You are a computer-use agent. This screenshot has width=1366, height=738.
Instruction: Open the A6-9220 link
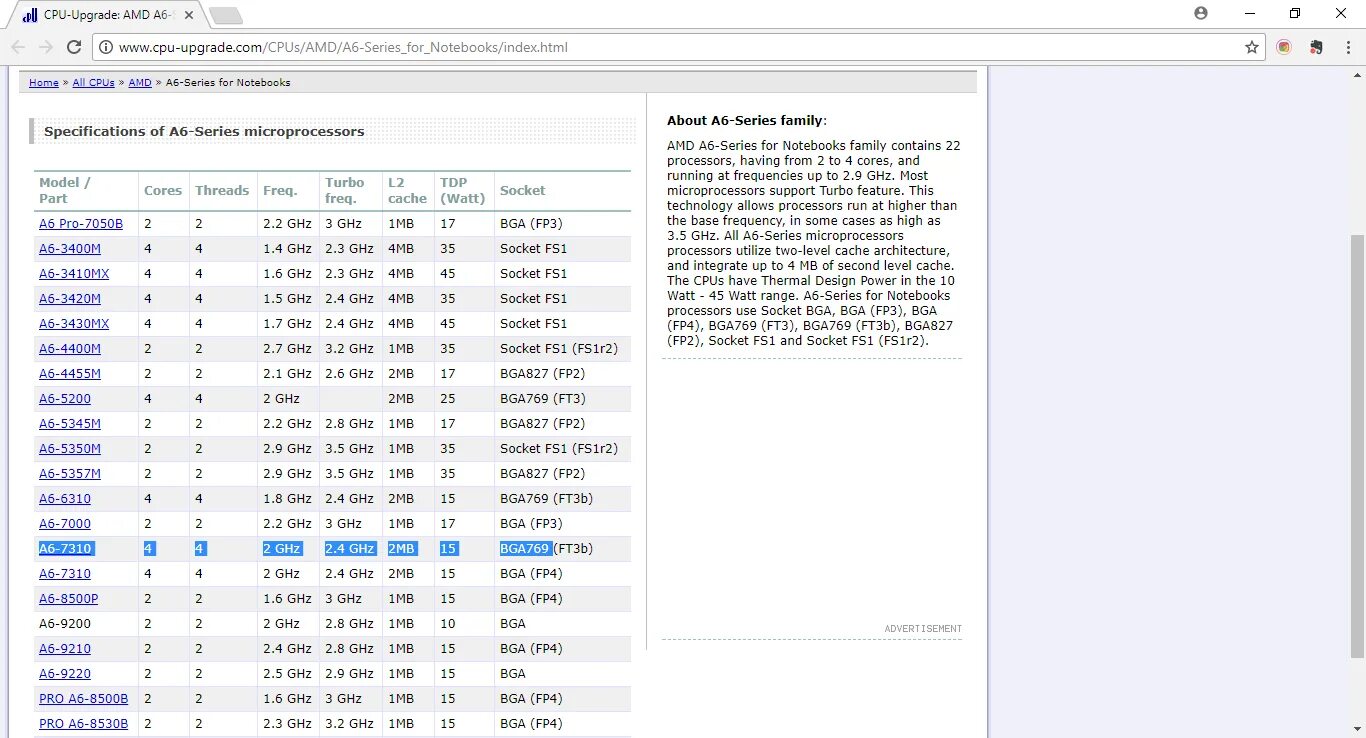coord(65,673)
